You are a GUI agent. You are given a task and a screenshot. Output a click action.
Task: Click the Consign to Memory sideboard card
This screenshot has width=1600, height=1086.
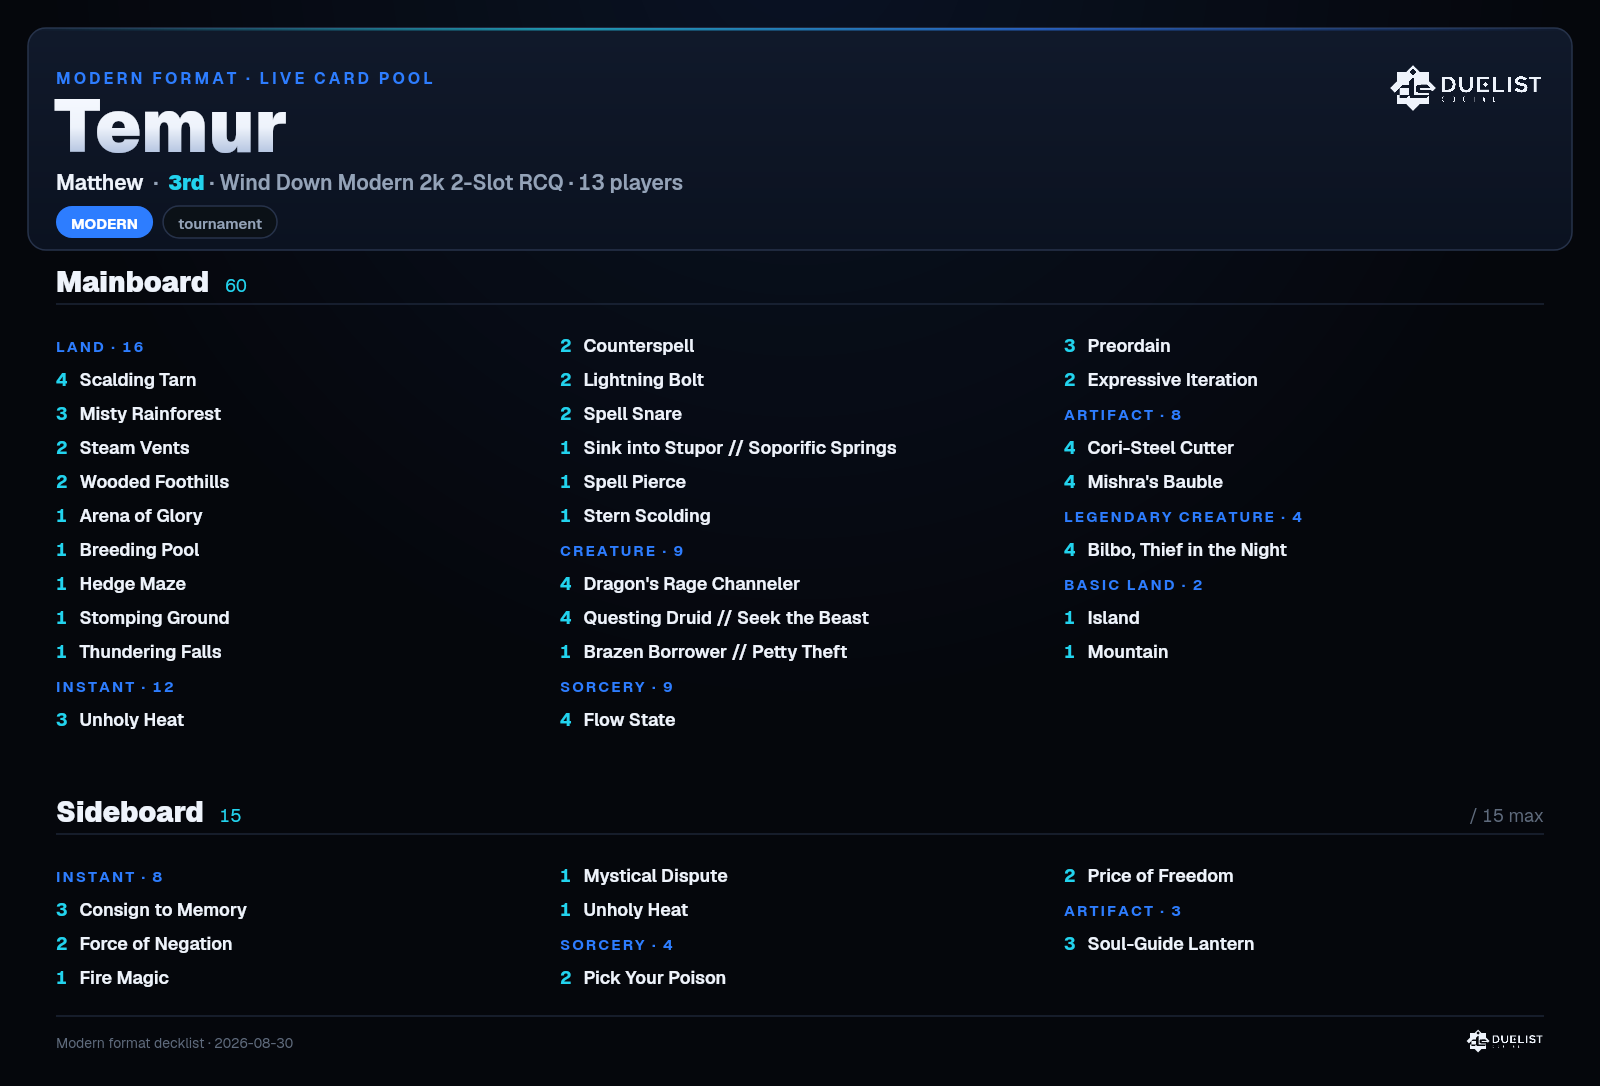tap(151, 910)
